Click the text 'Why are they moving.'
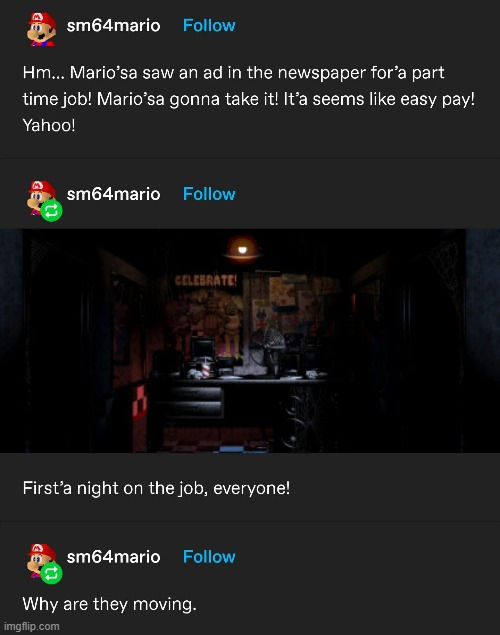The height and width of the screenshot is (635, 500). (110, 604)
